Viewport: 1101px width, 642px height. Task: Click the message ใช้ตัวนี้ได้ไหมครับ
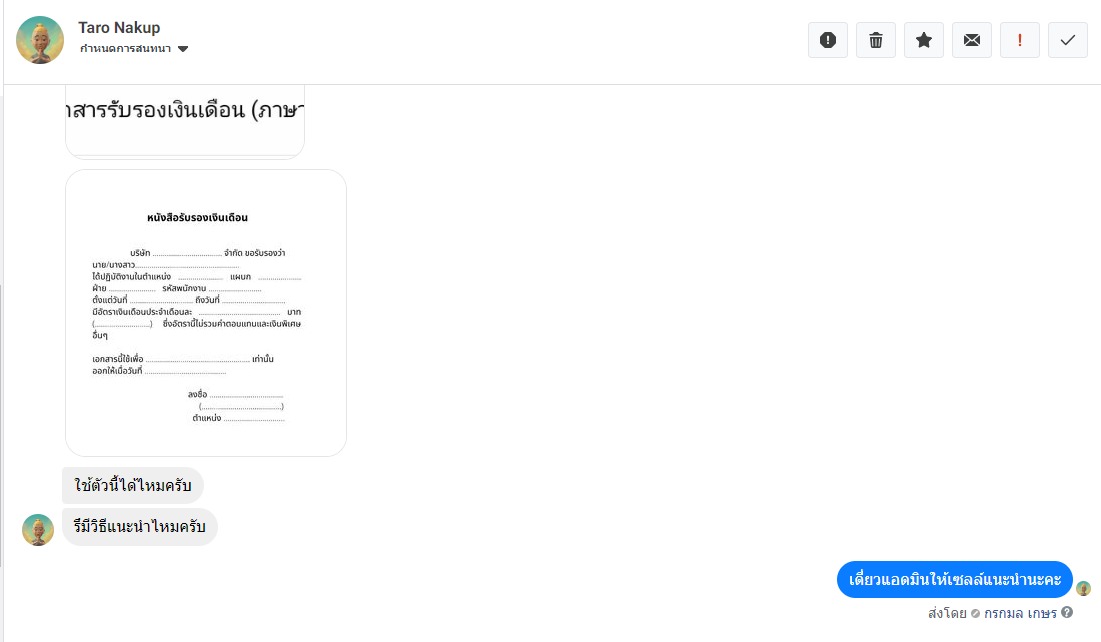pos(133,486)
